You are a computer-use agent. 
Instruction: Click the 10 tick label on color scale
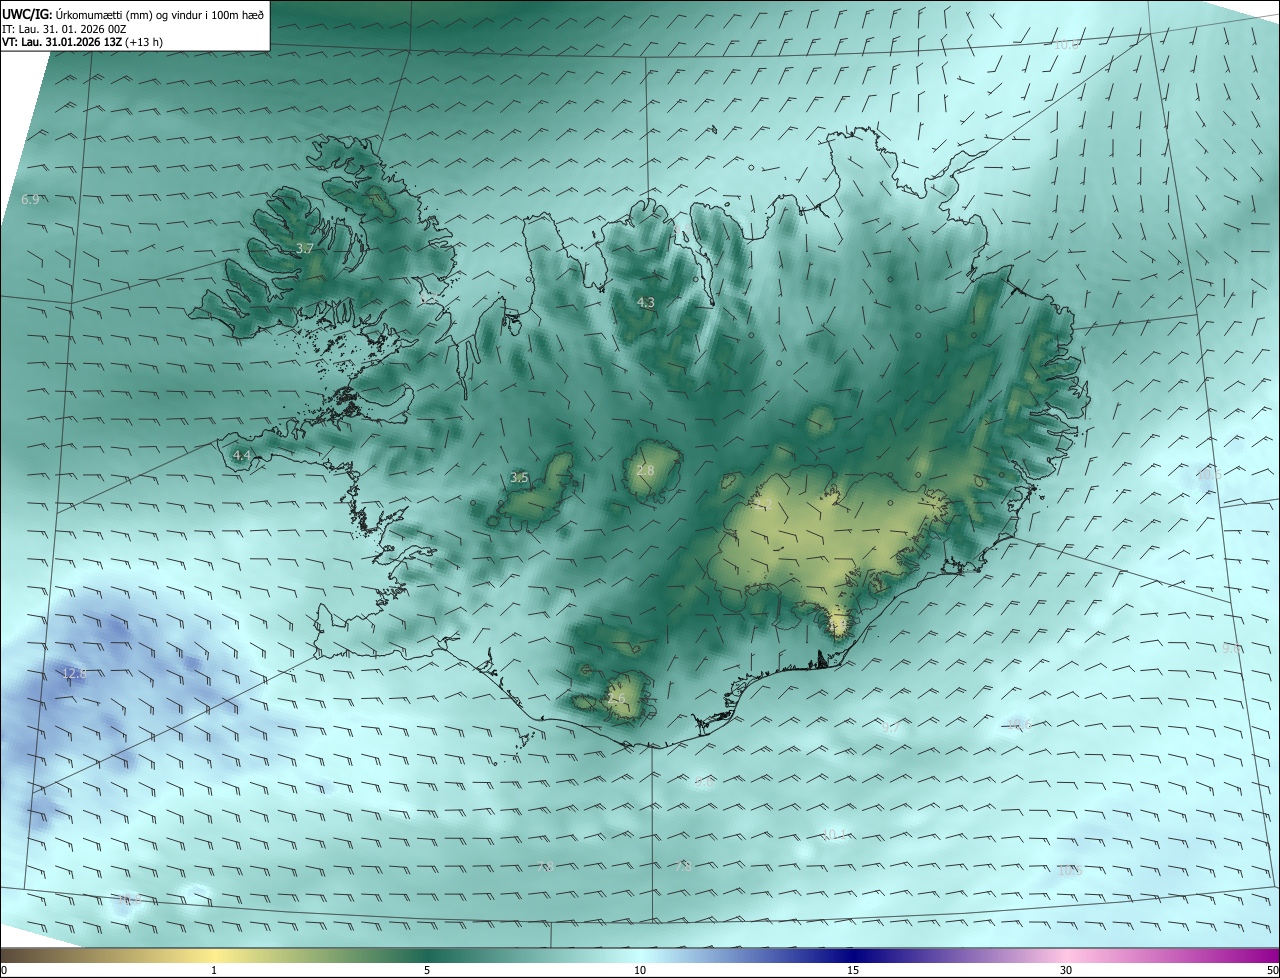[640, 970]
